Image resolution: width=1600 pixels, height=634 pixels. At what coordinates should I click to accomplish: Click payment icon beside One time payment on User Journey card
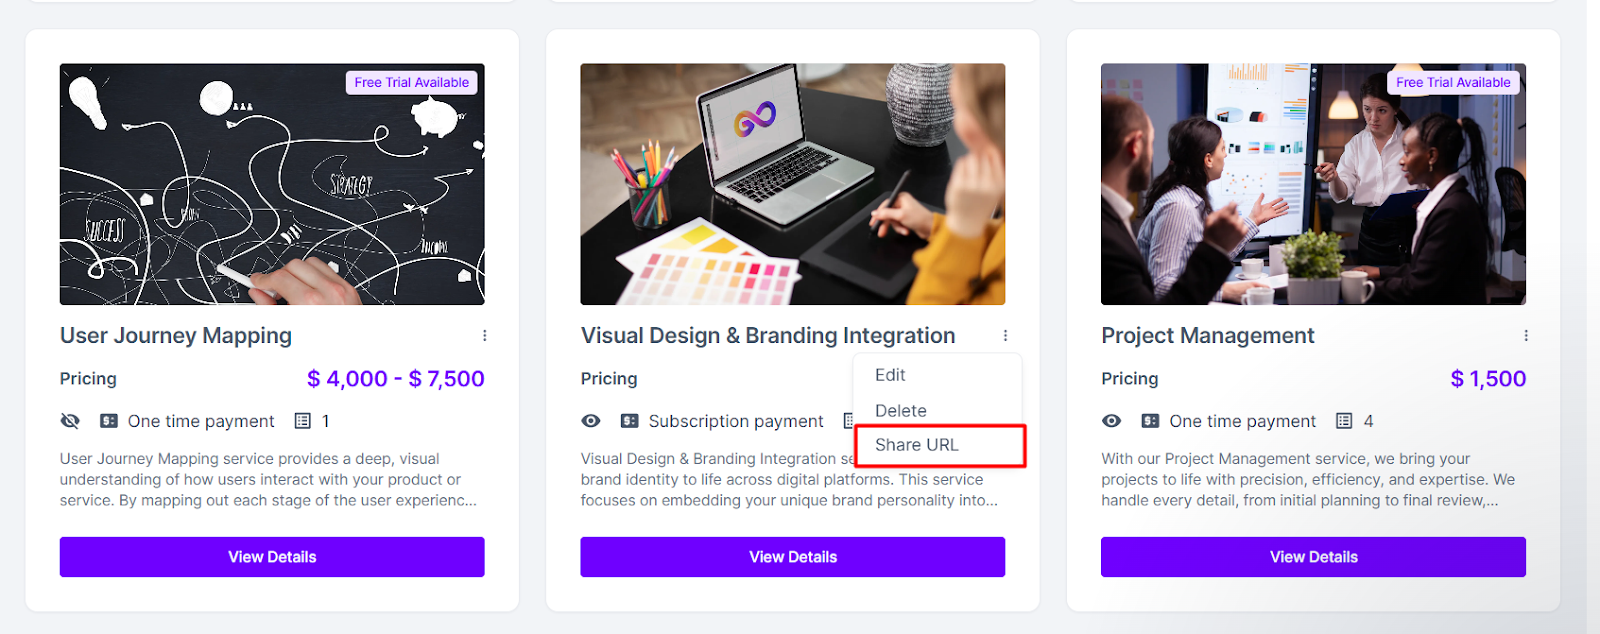coord(109,421)
